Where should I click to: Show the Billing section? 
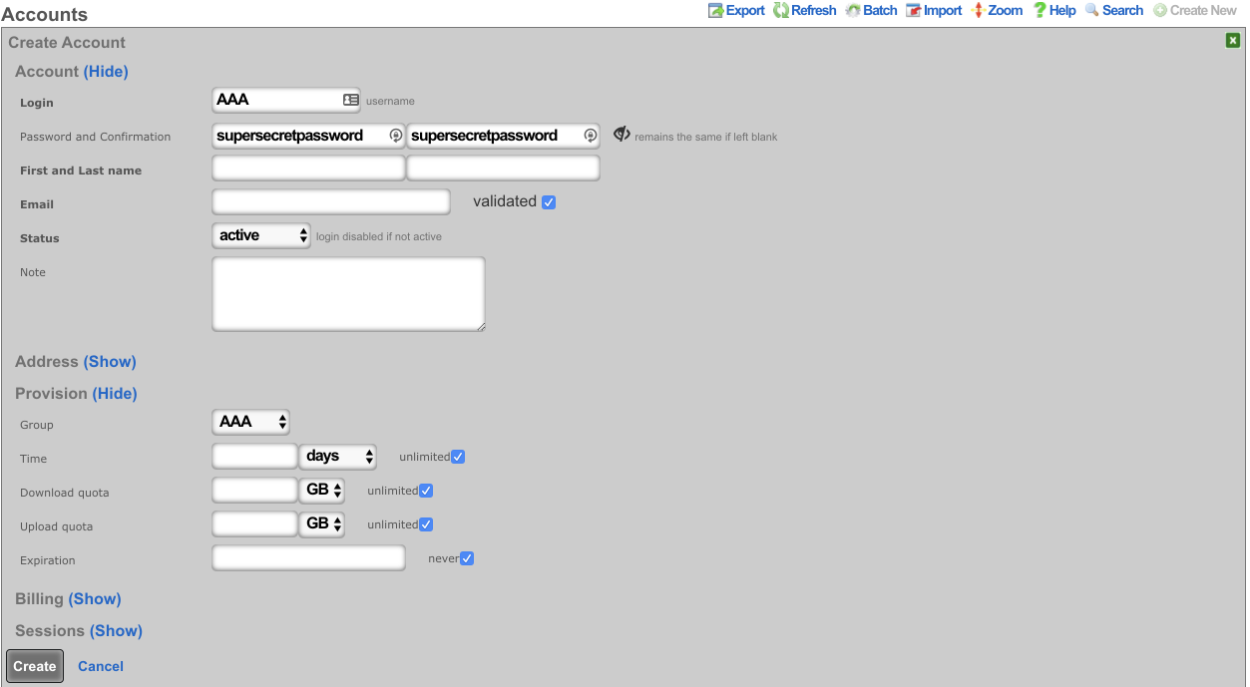[x=95, y=599]
